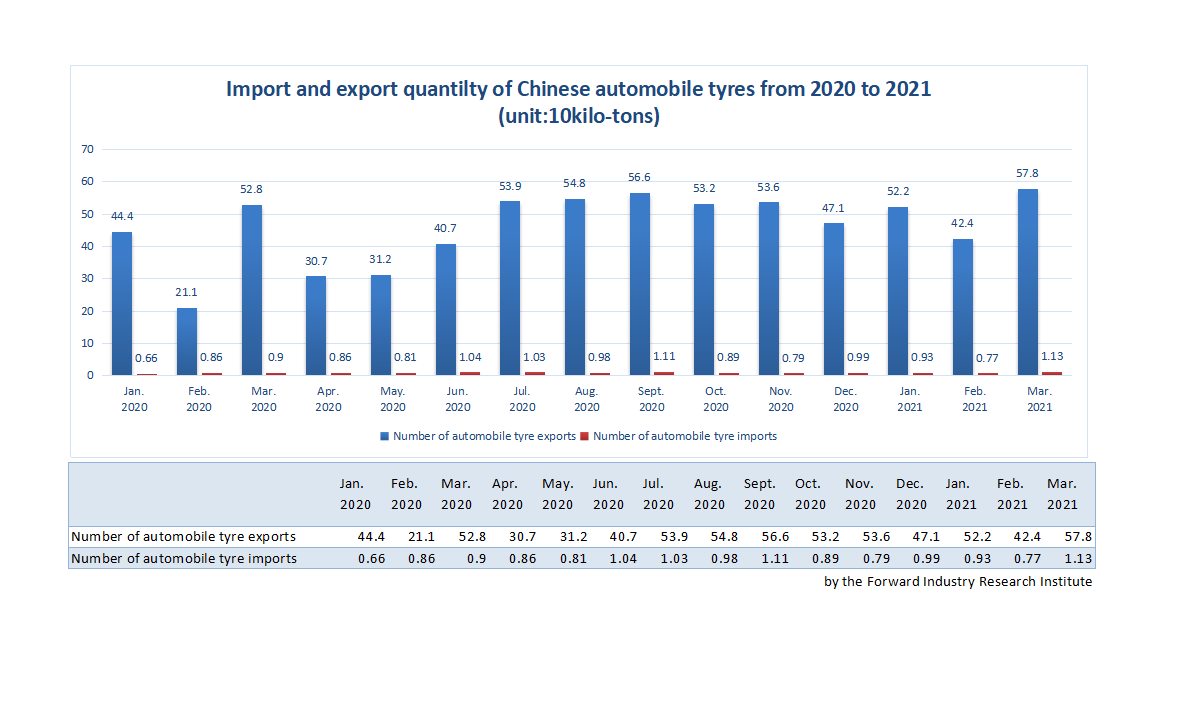
Task: Click the 52.8 label above Mar. 2020 bar
Action: 252,188
